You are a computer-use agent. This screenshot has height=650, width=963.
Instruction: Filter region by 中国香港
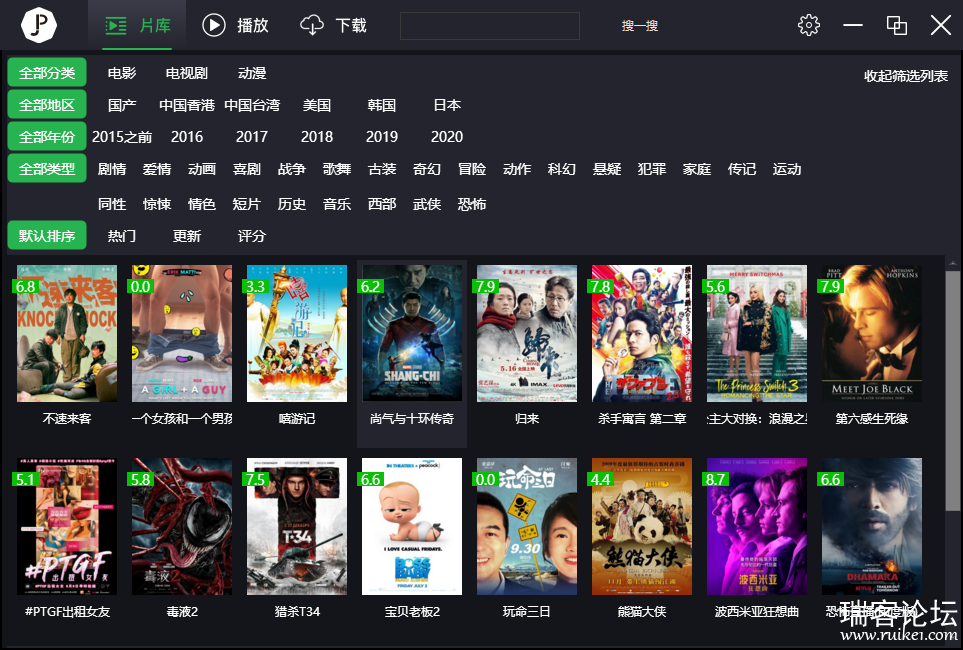[x=187, y=105]
